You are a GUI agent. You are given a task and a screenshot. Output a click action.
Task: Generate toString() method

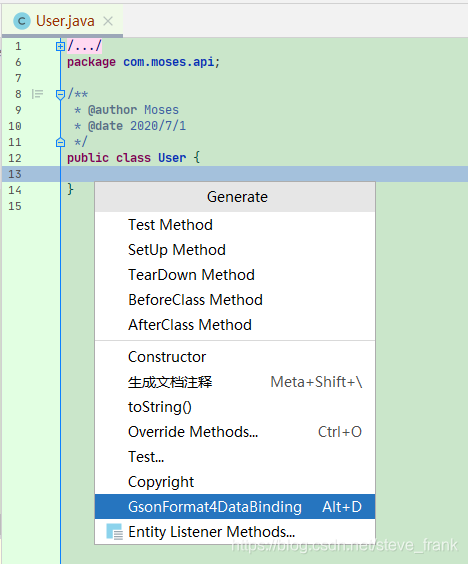tap(235, 407)
